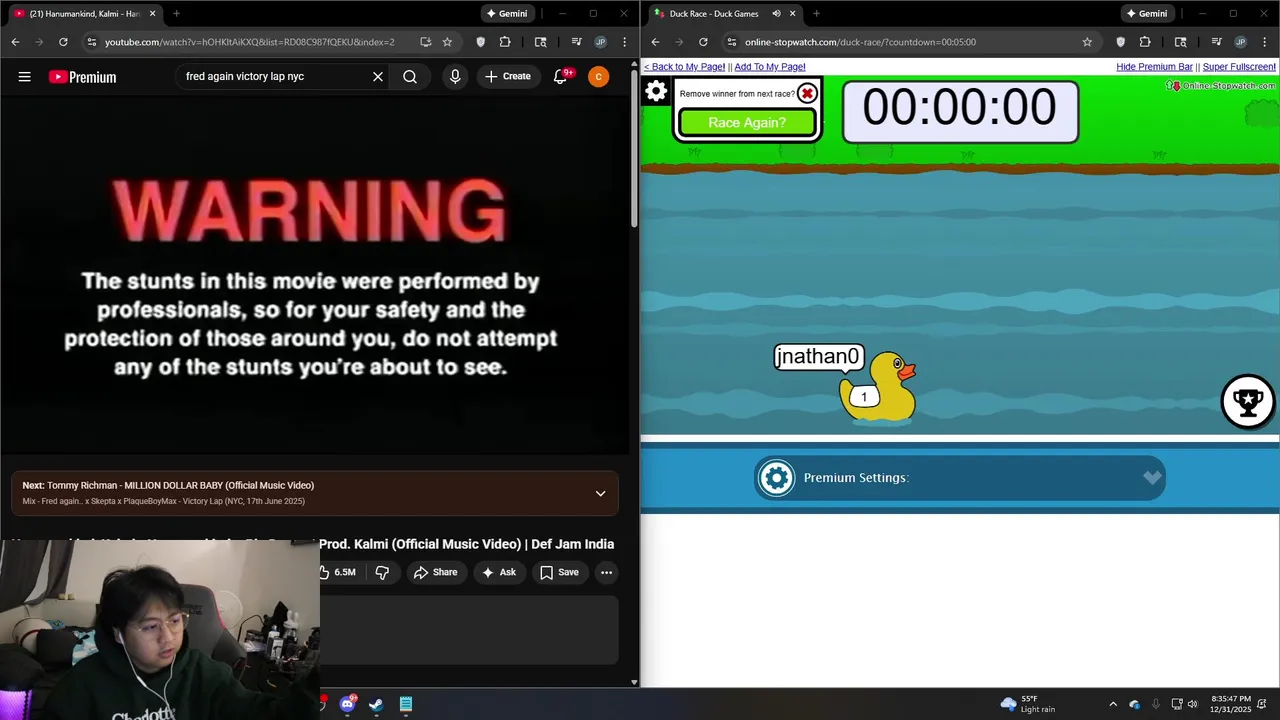
Task: Open media controls icon in YouTube window
Action: point(576,42)
